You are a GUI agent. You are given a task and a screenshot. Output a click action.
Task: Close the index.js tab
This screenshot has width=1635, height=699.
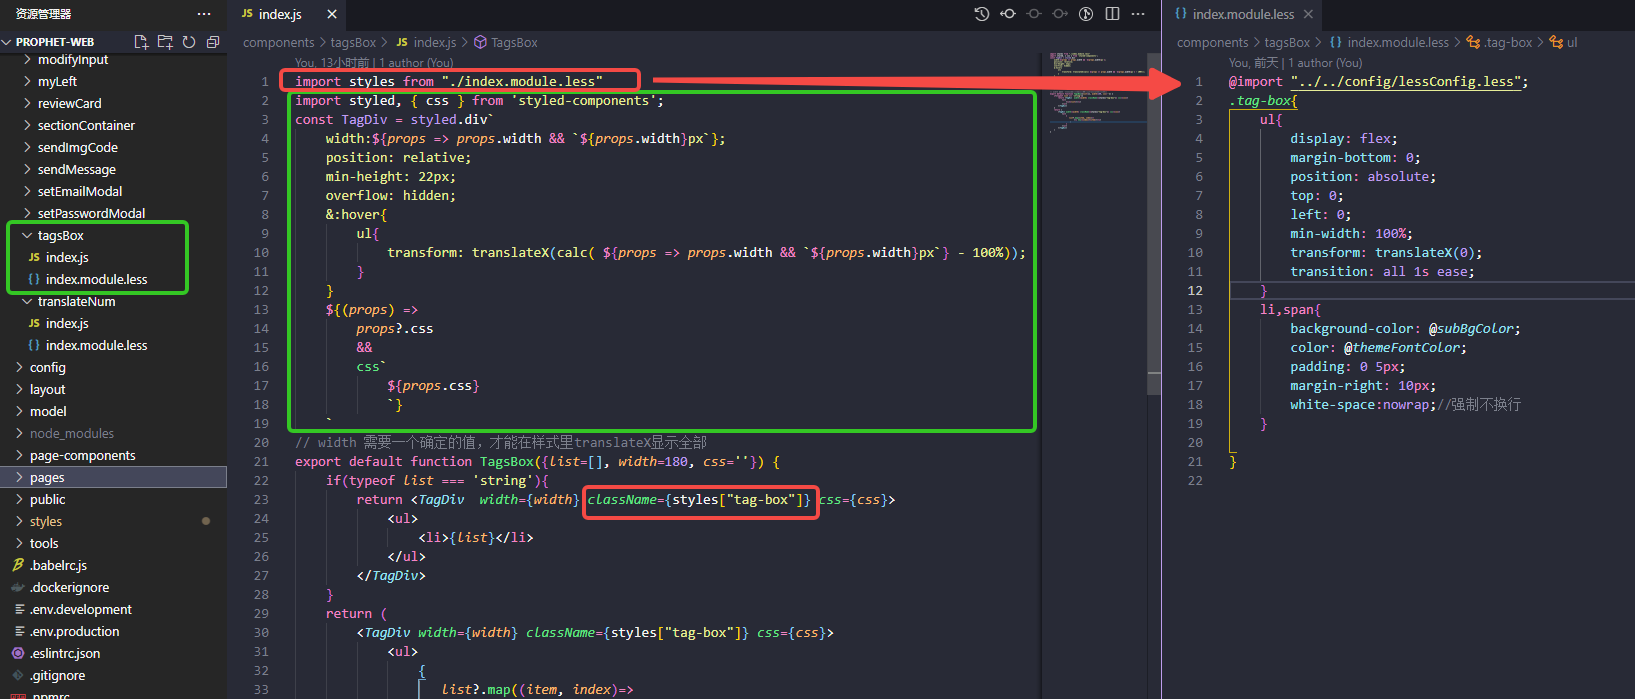pyautogui.click(x=332, y=14)
